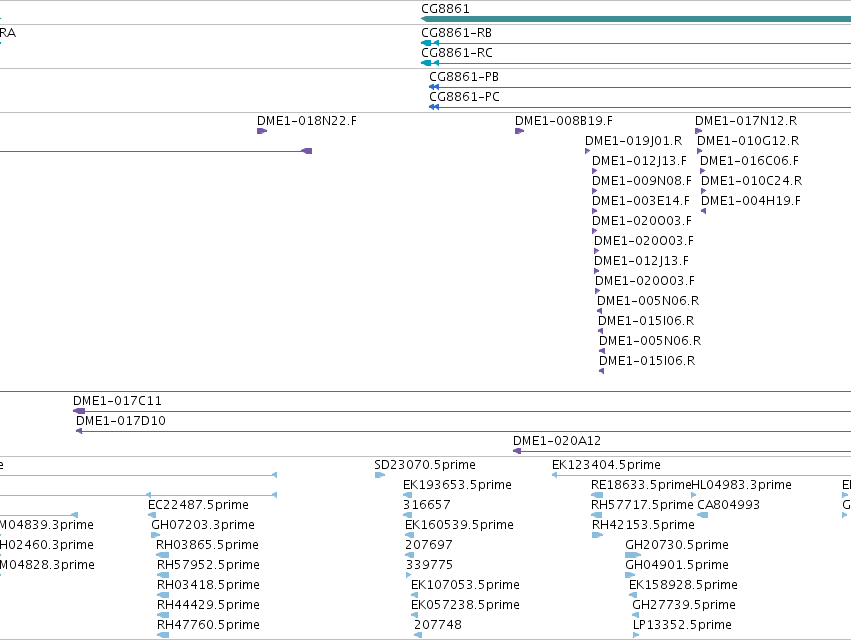
Task: Click blue block glyph below GH20730.5prime
Action: (x=633, y=555)
